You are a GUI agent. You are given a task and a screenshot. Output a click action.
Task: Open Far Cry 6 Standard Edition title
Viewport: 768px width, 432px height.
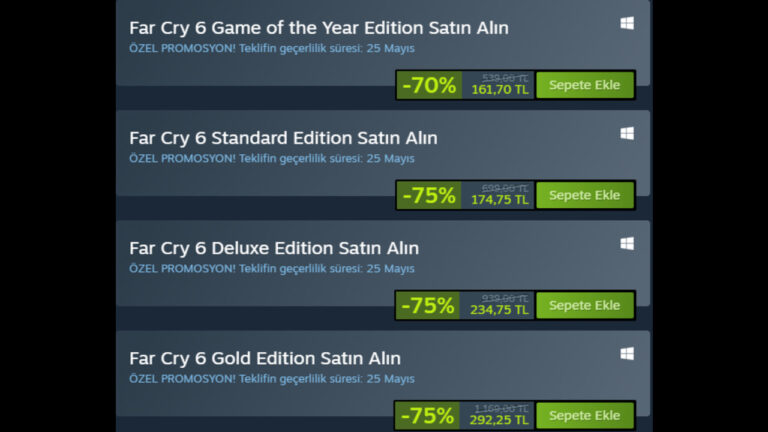pyautogui.click(x=283, y=138)
